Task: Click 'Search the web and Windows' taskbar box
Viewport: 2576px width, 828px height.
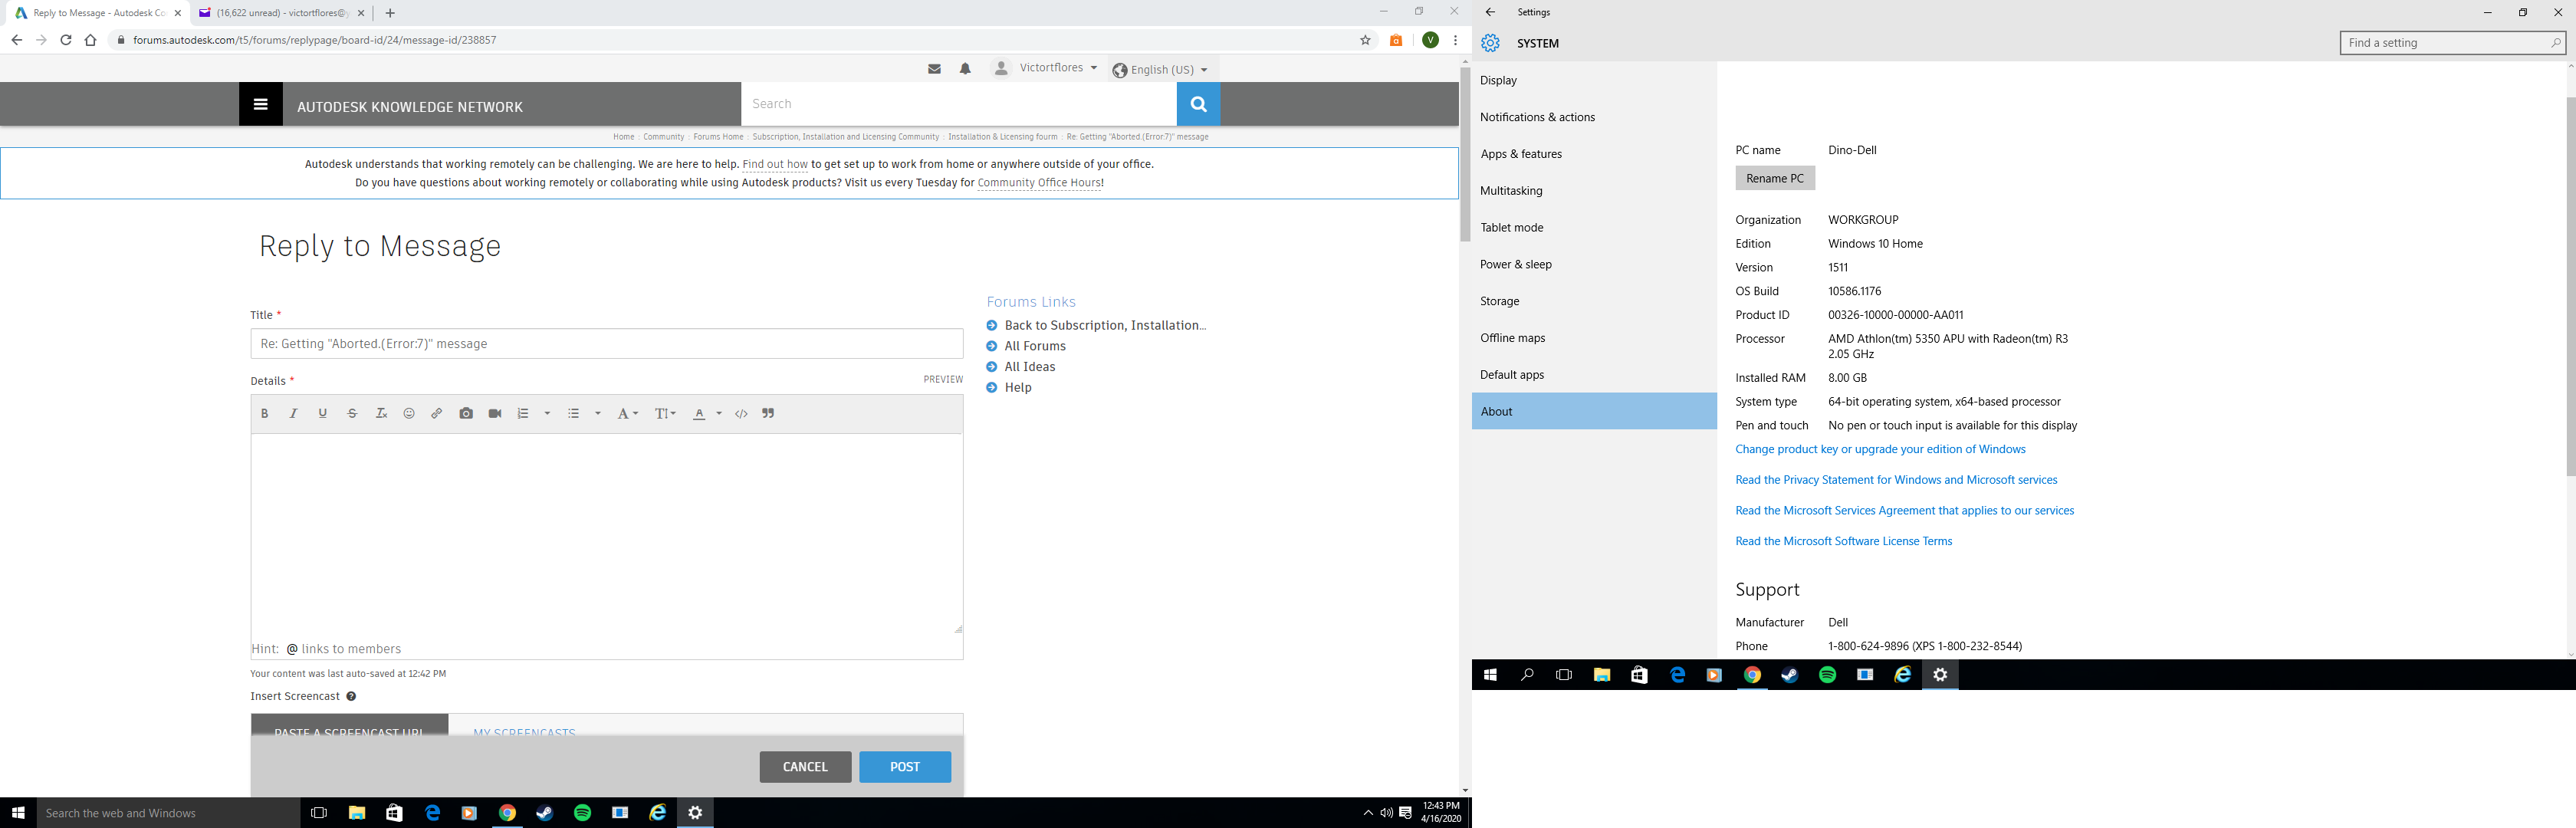Action: [x=169, y=813]
